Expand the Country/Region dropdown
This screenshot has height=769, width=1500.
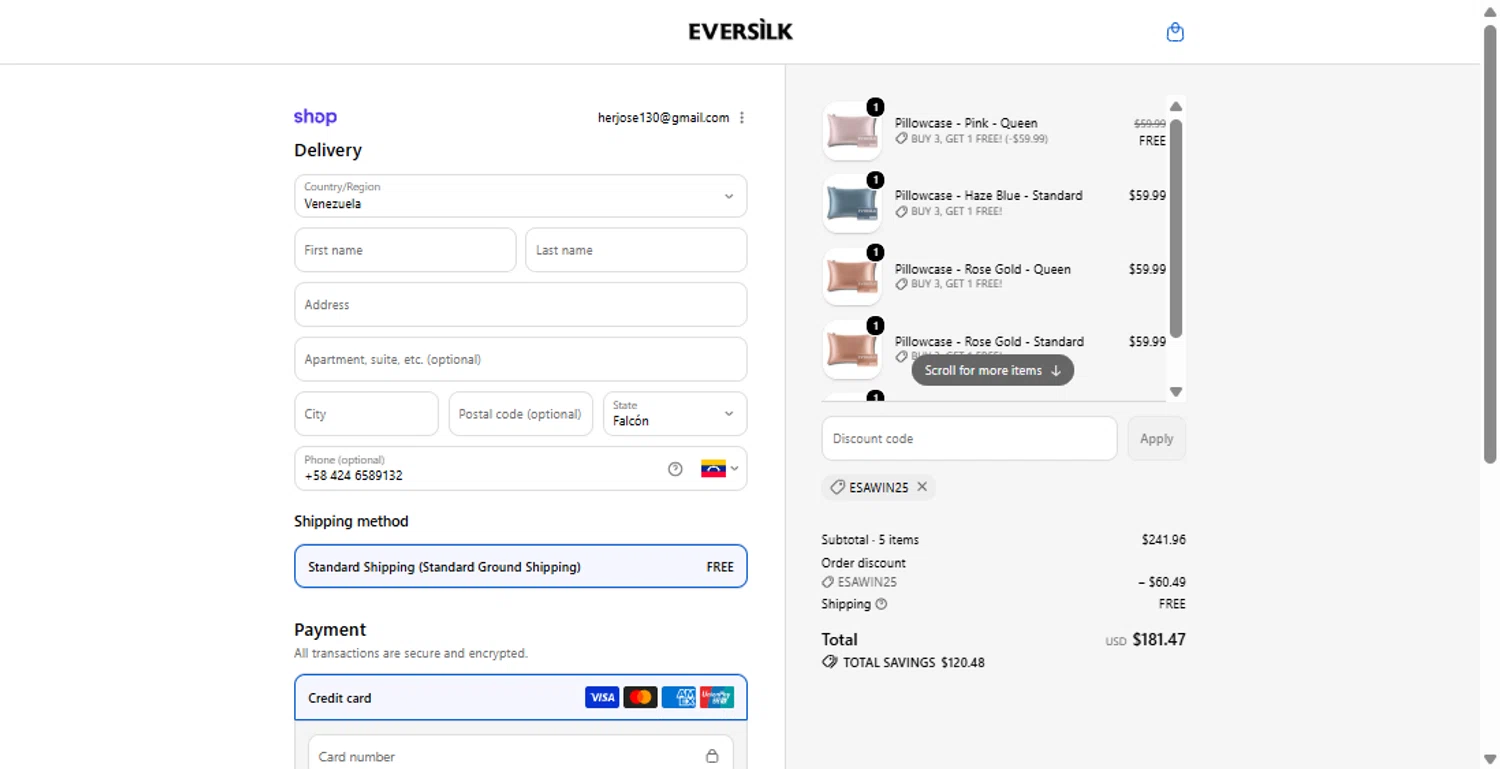[520, 196]
